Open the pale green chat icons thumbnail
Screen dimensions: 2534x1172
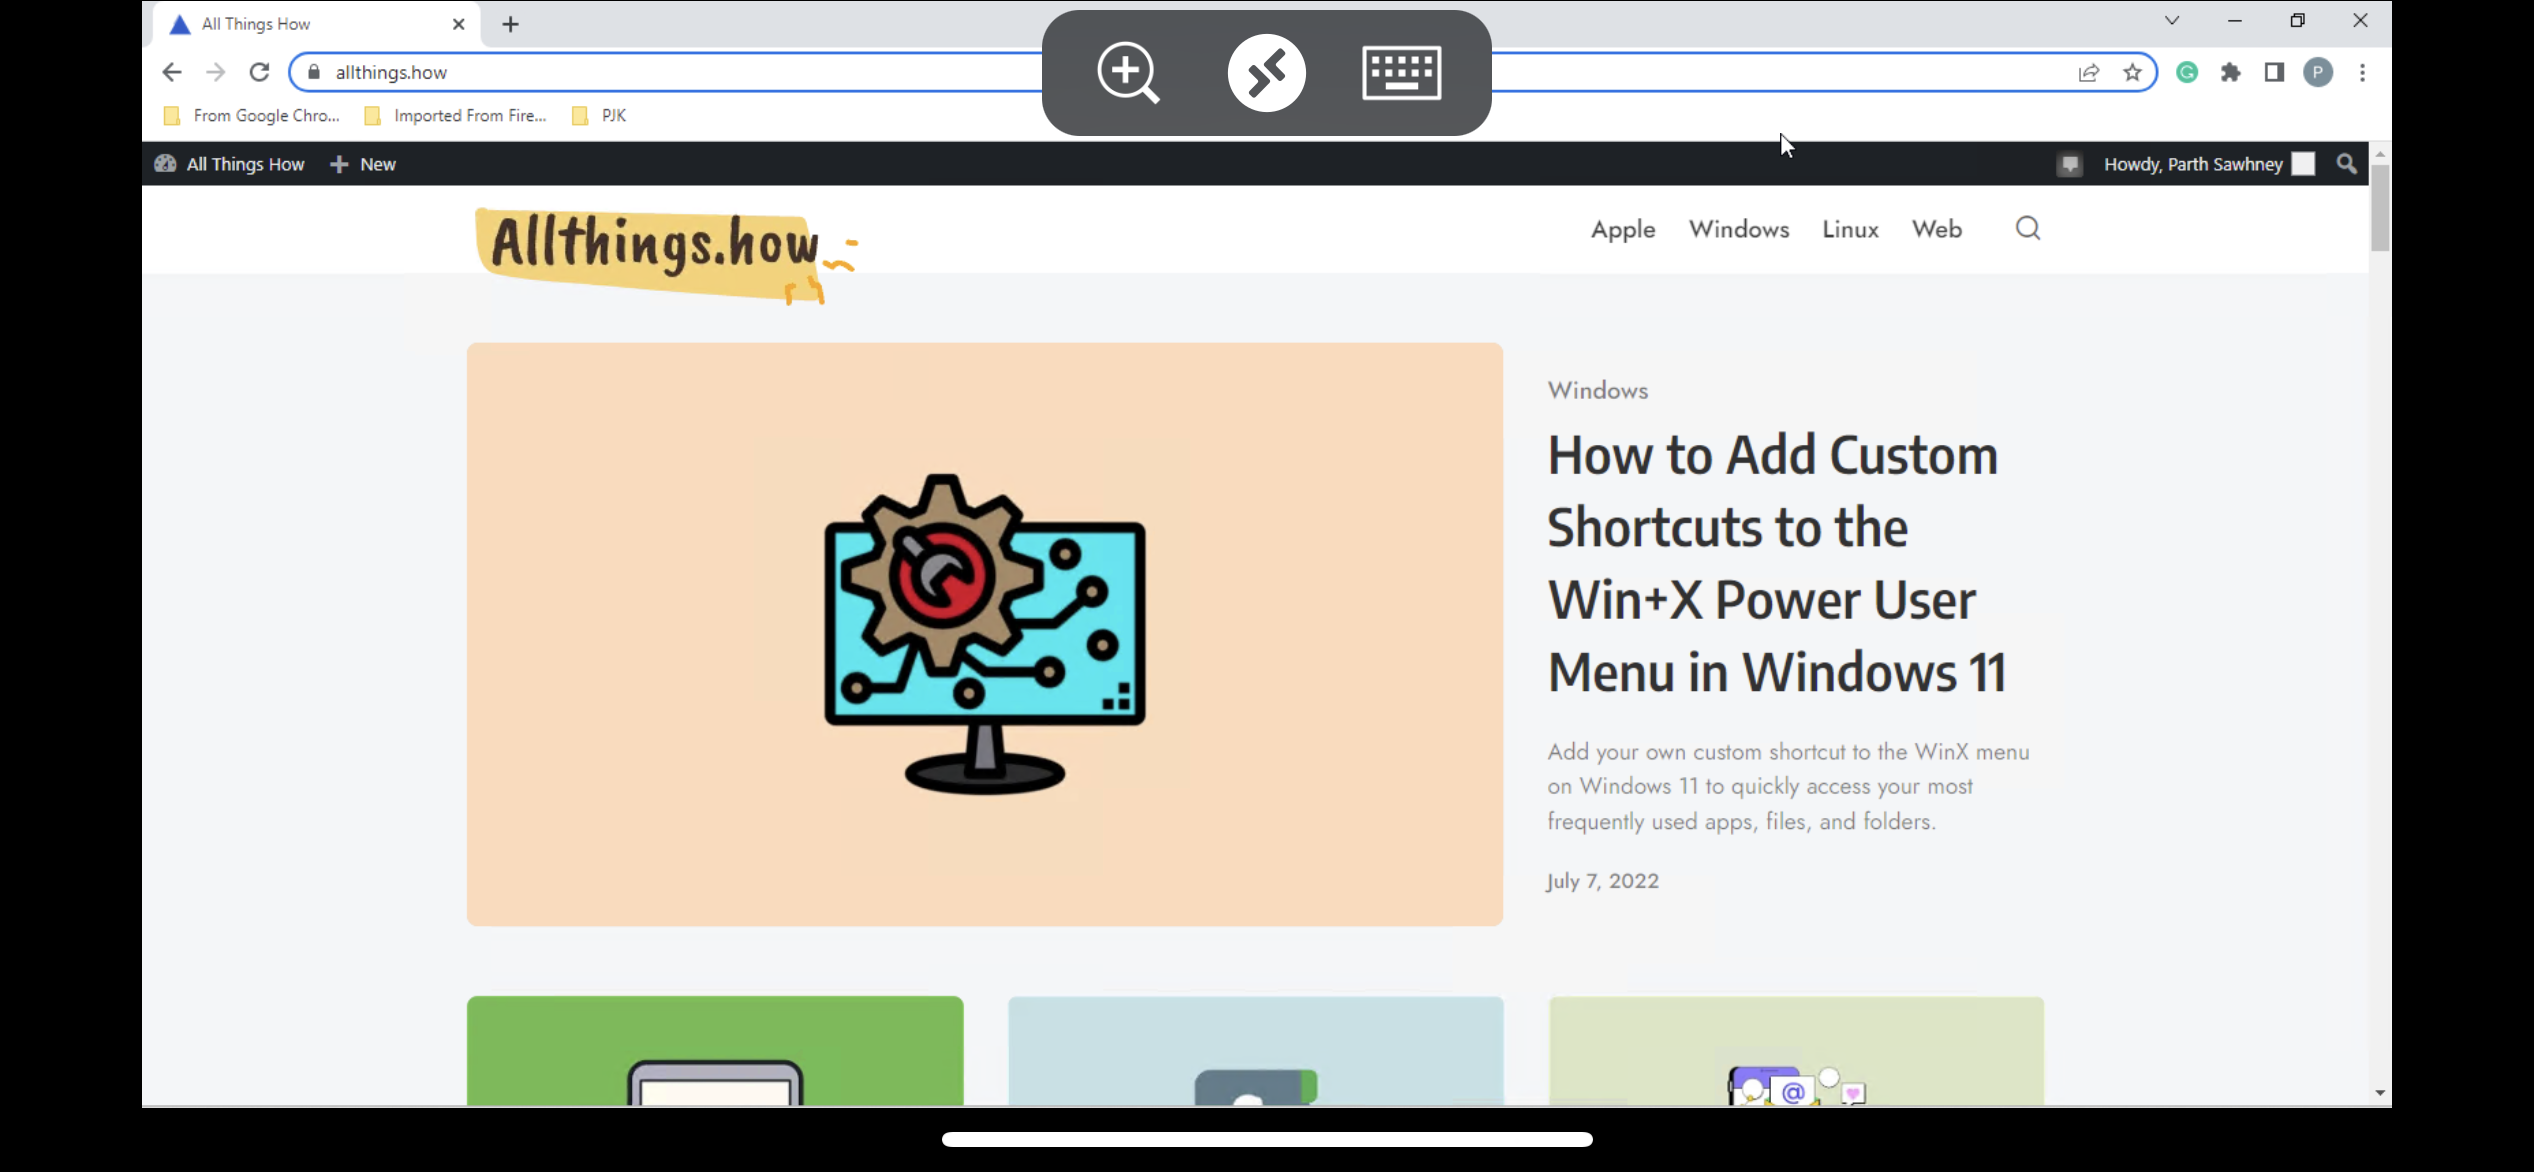(1796, 1050)
